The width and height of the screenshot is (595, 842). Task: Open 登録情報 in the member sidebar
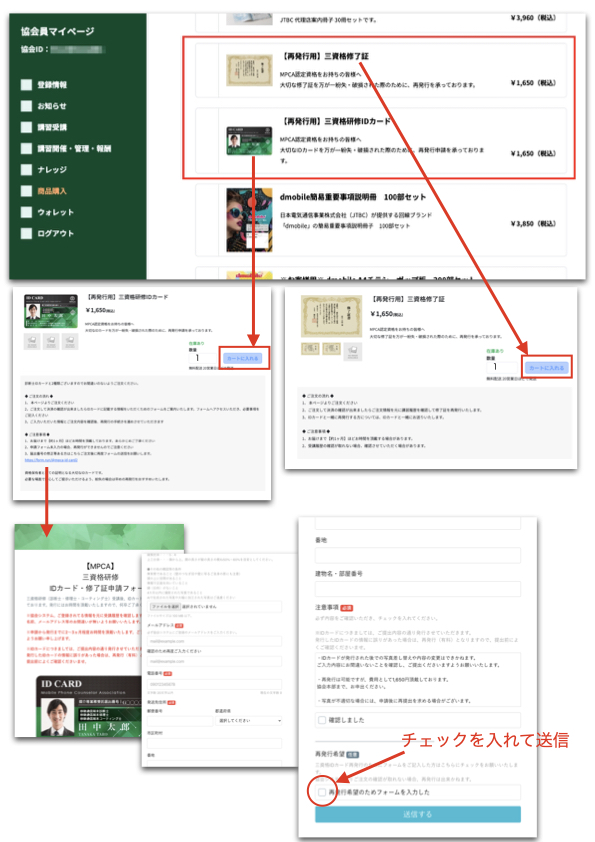click(52, 85)
